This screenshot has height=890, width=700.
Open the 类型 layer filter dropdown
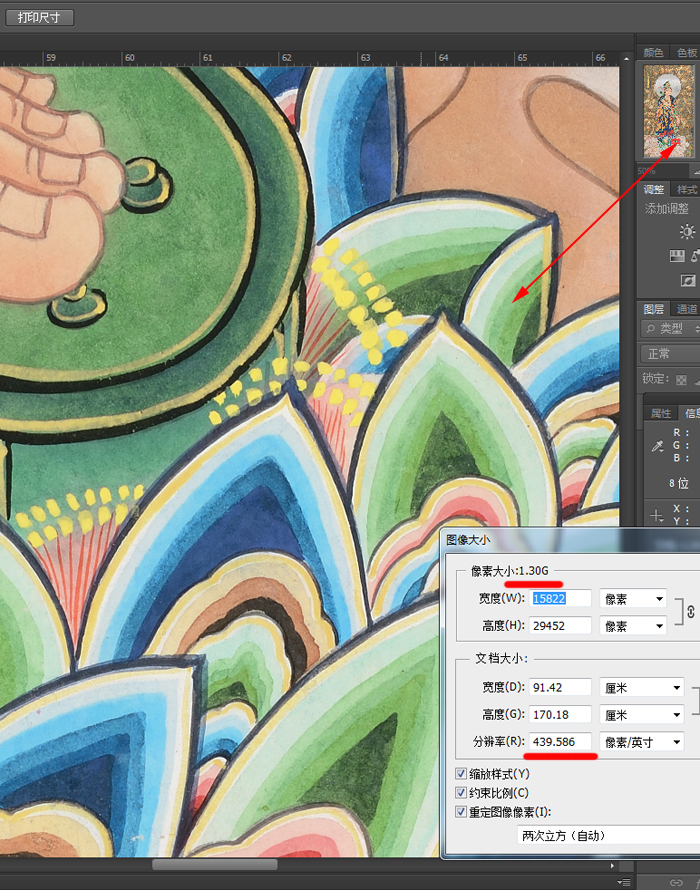coord(670,329)
